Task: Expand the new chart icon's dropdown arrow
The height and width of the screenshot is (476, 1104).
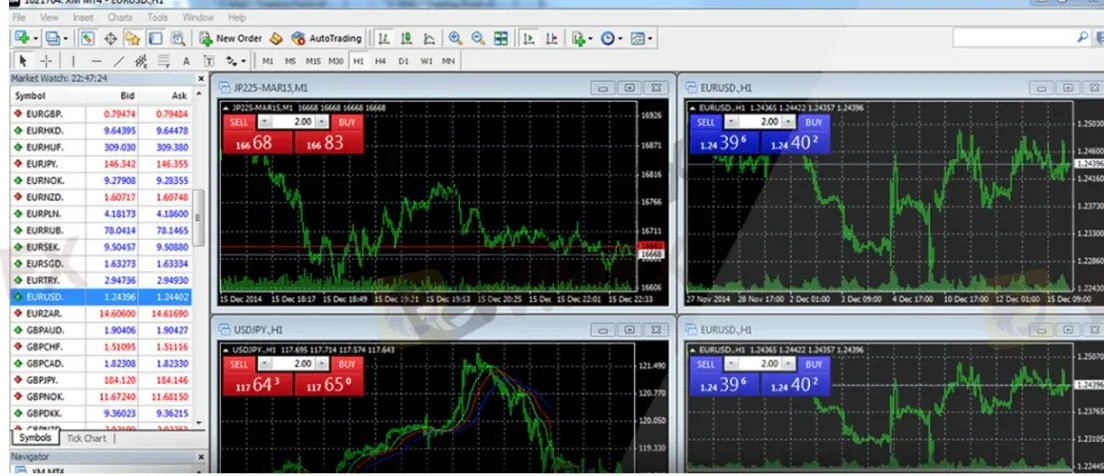Action: coord(35,39)
